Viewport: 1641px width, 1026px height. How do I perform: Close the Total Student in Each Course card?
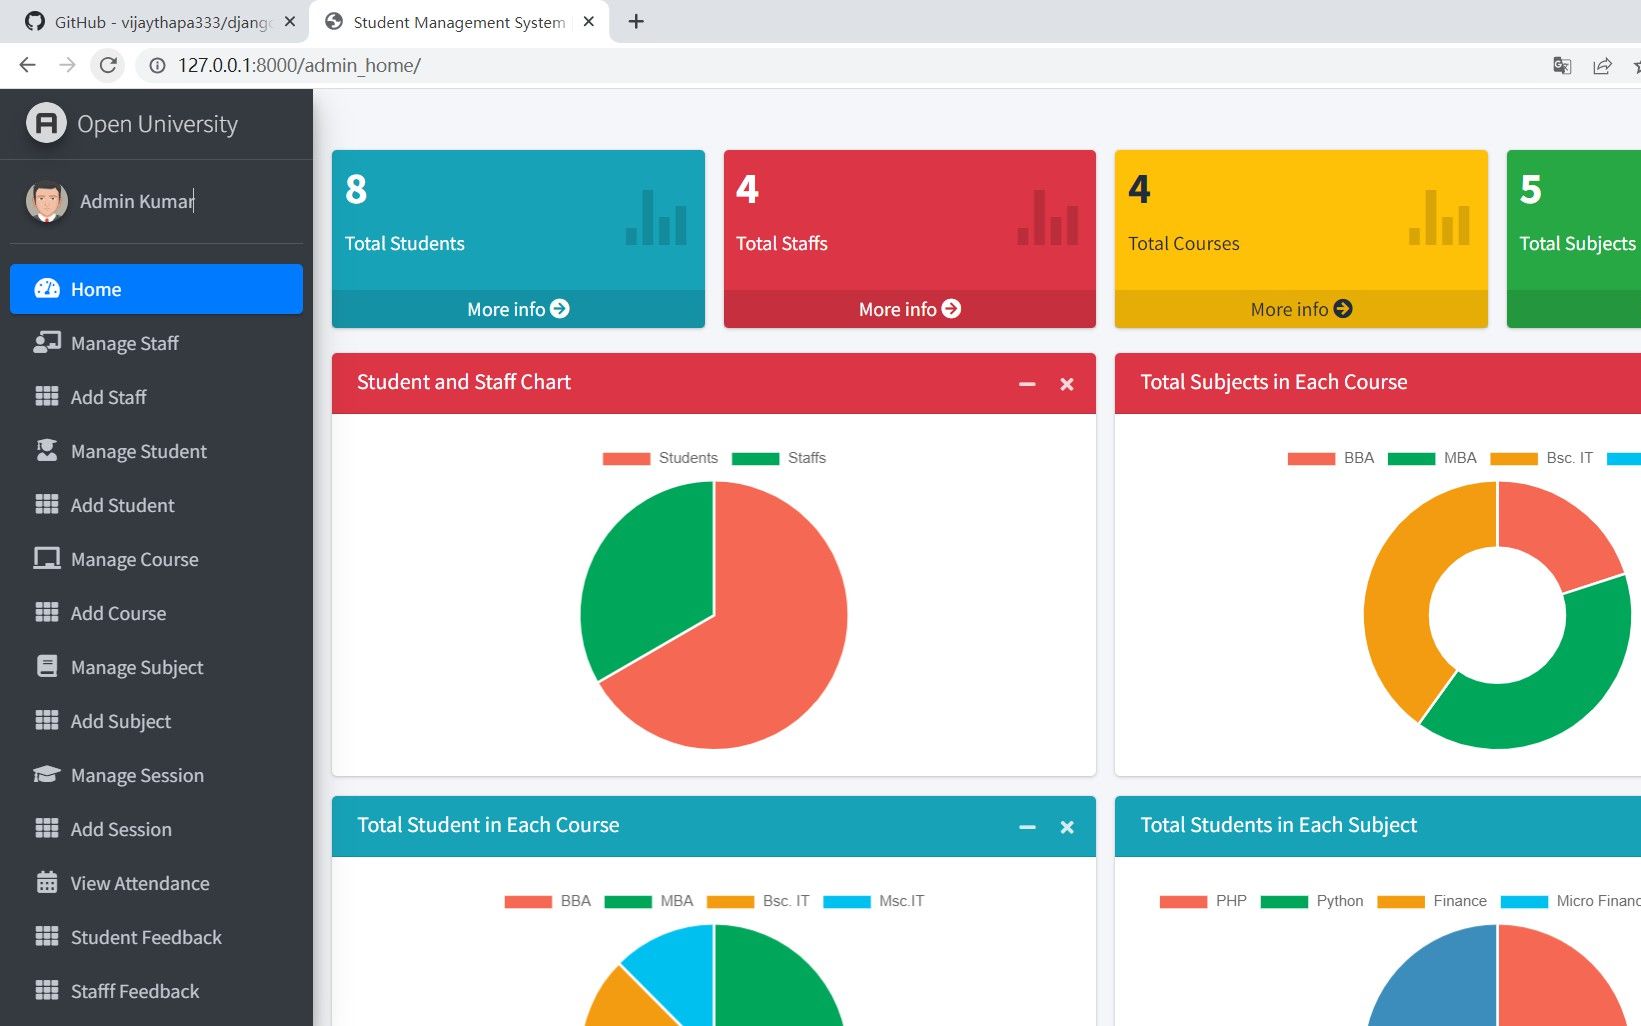[1067, 827]
